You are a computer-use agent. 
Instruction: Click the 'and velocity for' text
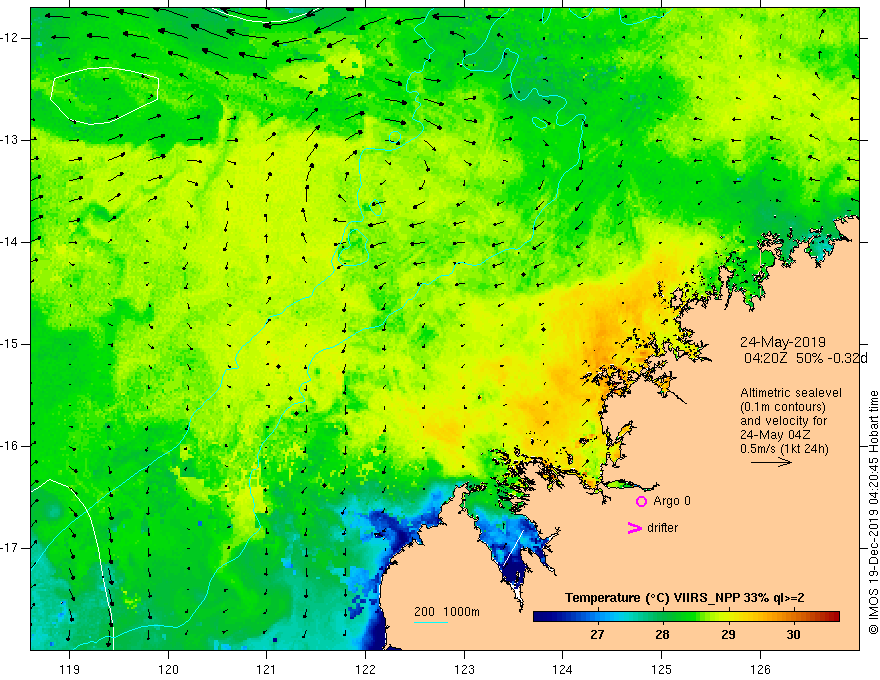[783, 421]
